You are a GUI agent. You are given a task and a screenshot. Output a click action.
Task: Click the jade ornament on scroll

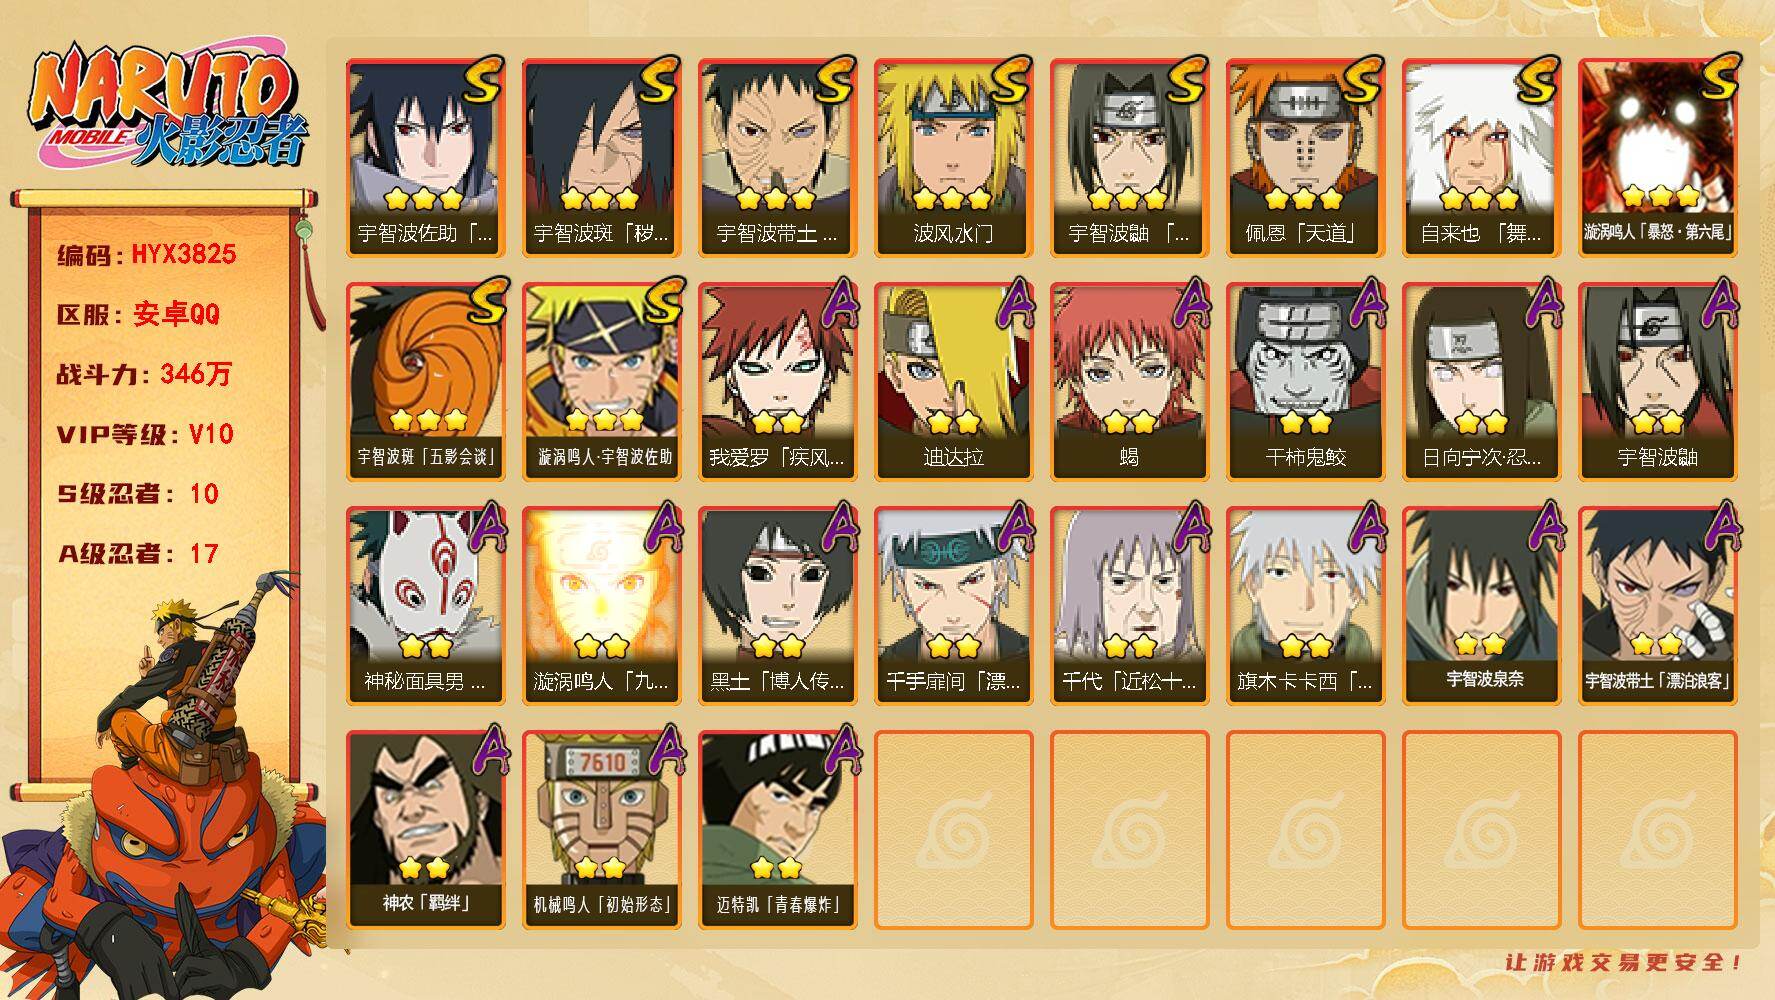[x=303, y=232]
